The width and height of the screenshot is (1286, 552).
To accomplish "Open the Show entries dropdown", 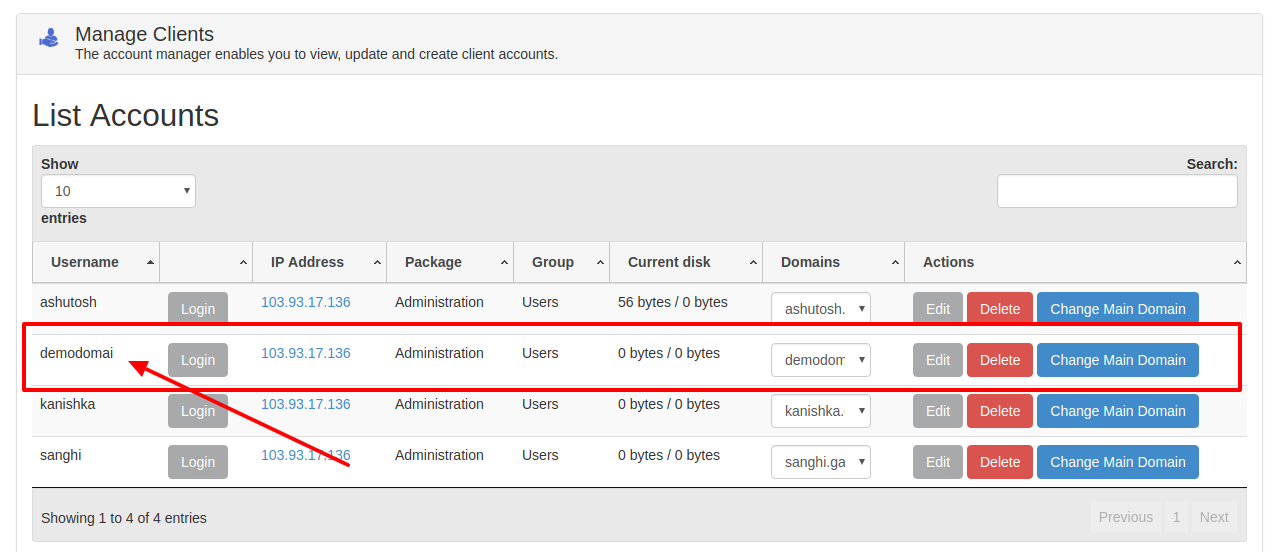I will tap(118, 191).
